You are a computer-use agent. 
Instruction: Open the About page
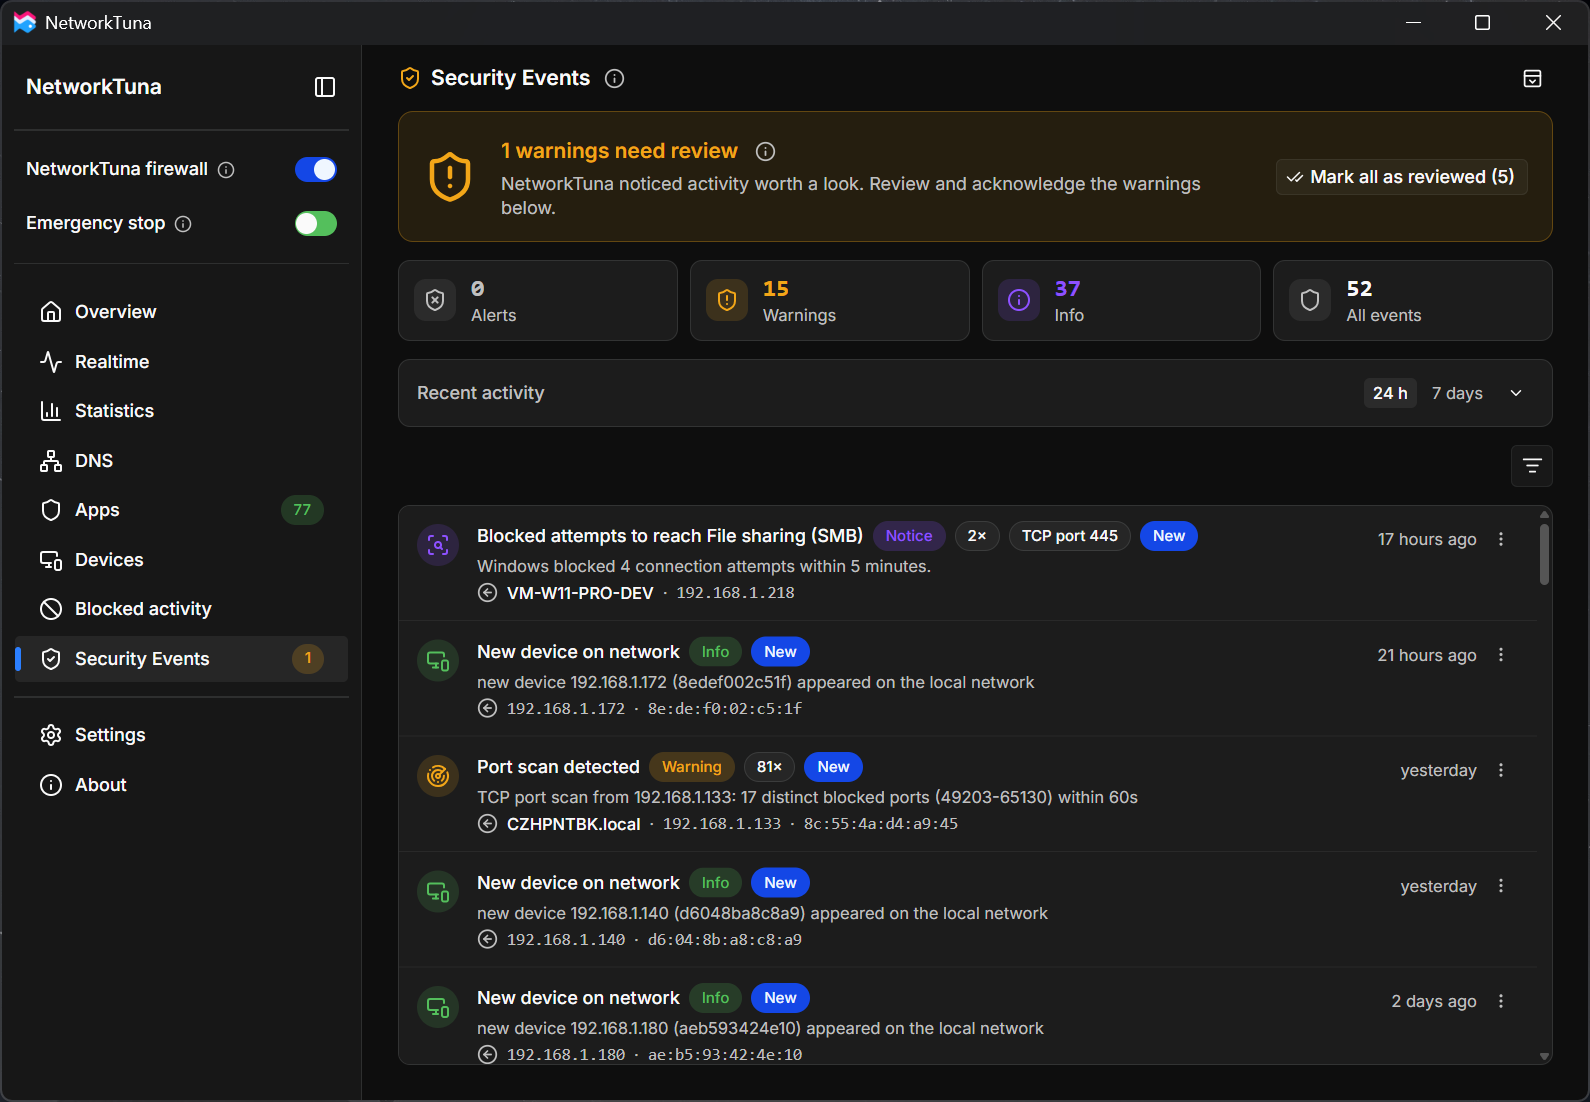(x=181, y=785)
